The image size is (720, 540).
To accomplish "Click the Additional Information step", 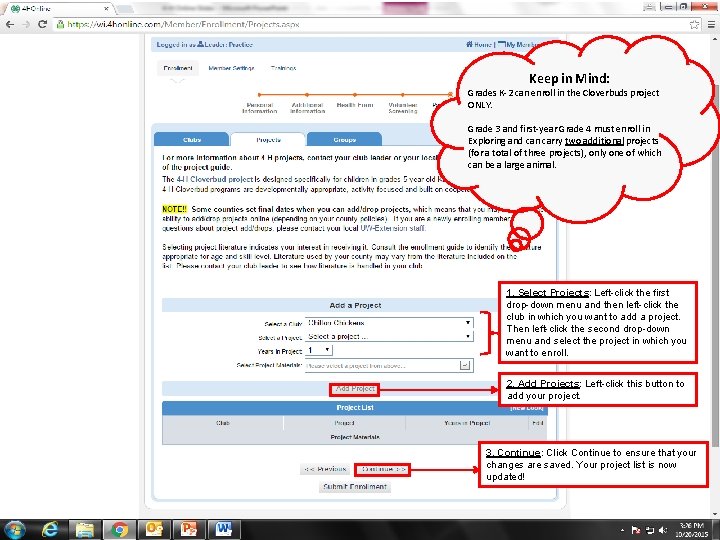I will [x=307, y=108].
